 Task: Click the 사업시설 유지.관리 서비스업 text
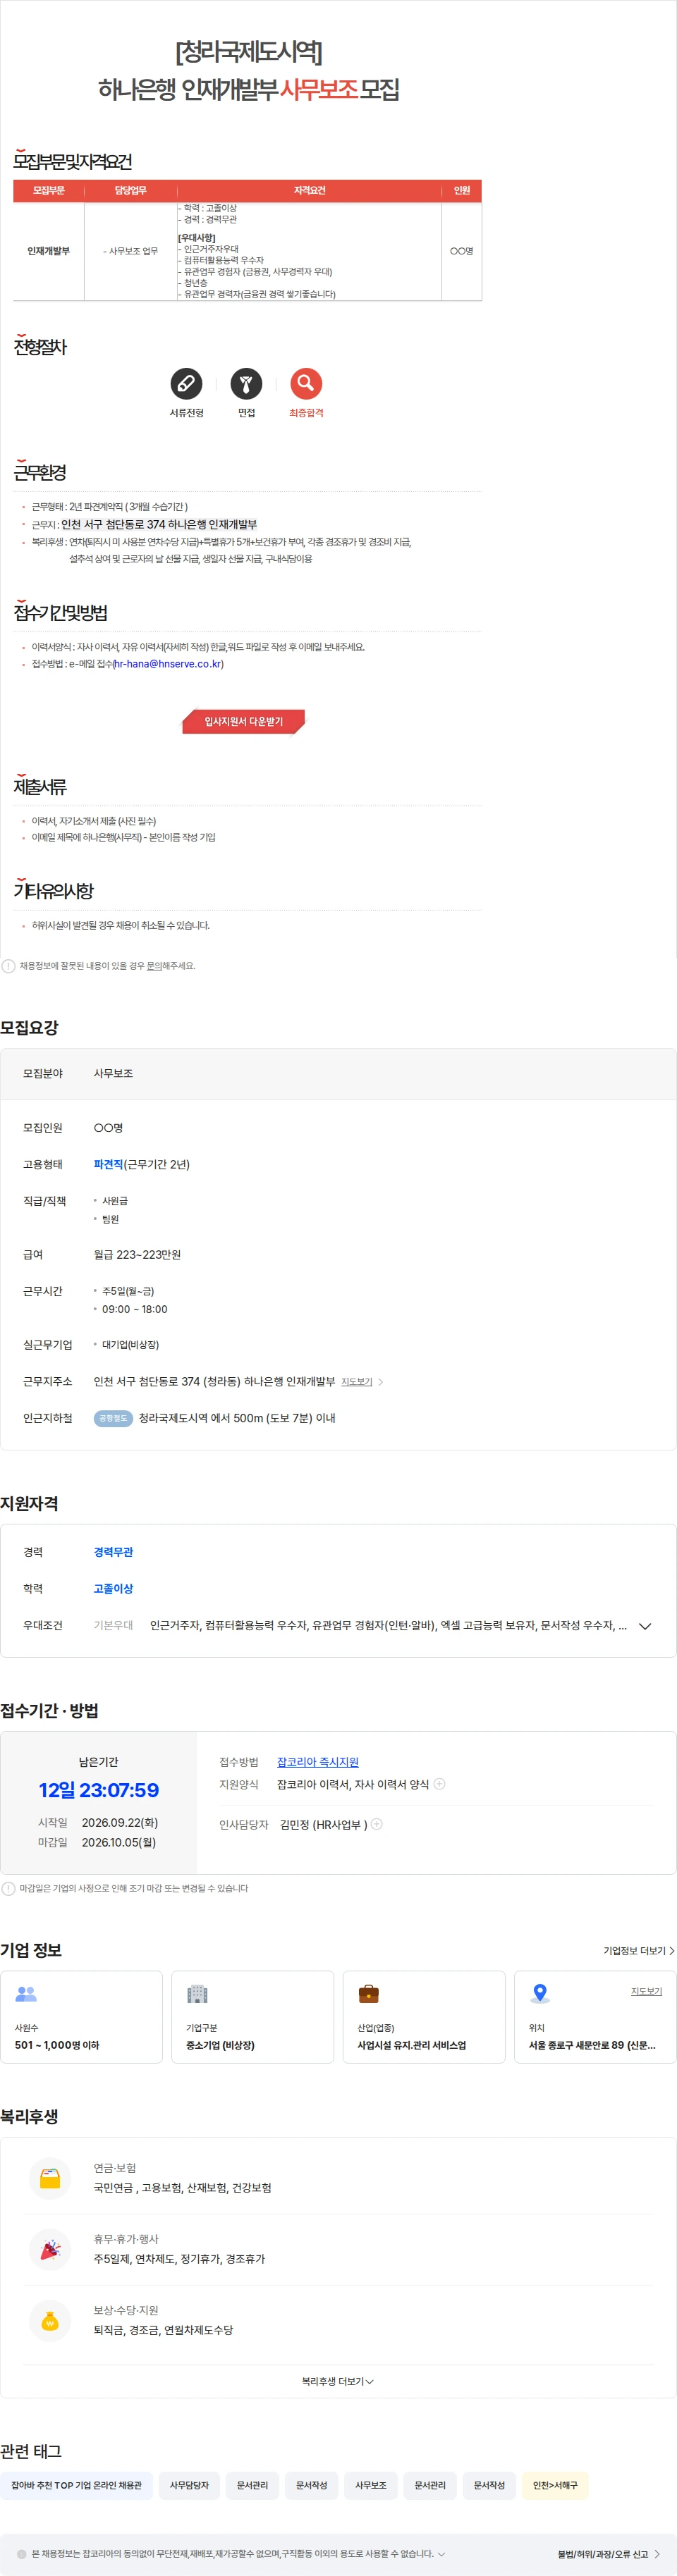412,2045
